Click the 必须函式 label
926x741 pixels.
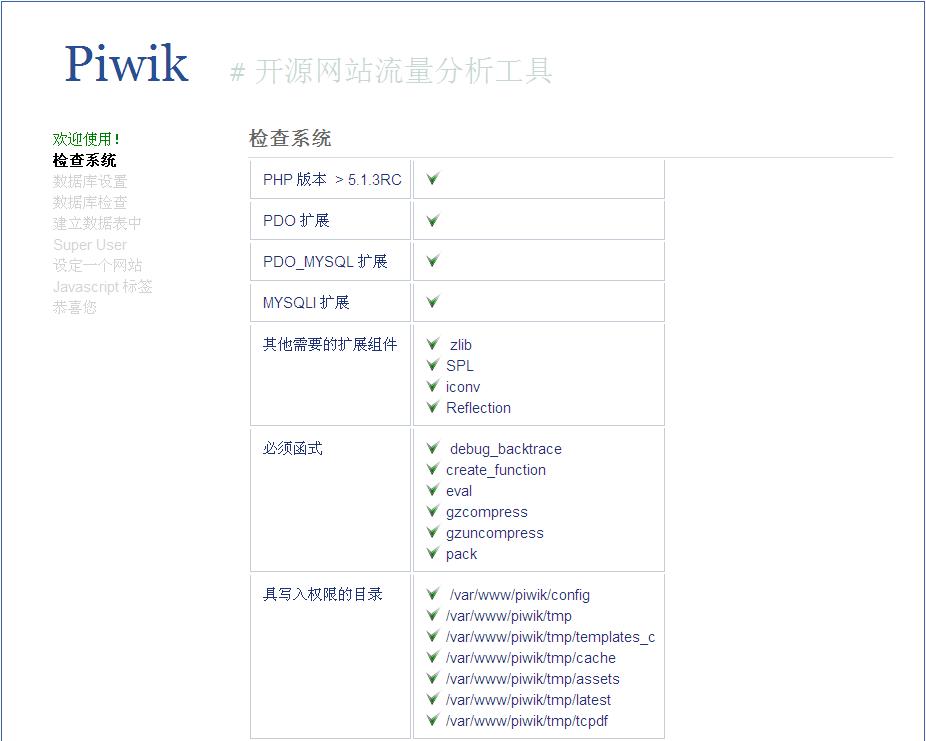[292, 448]
